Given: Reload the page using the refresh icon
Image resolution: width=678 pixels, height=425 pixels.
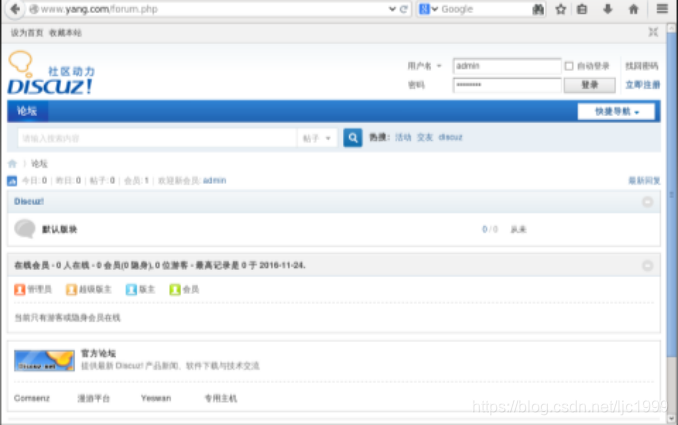Looking at the screenshot, I should click(x=404, y=9).
